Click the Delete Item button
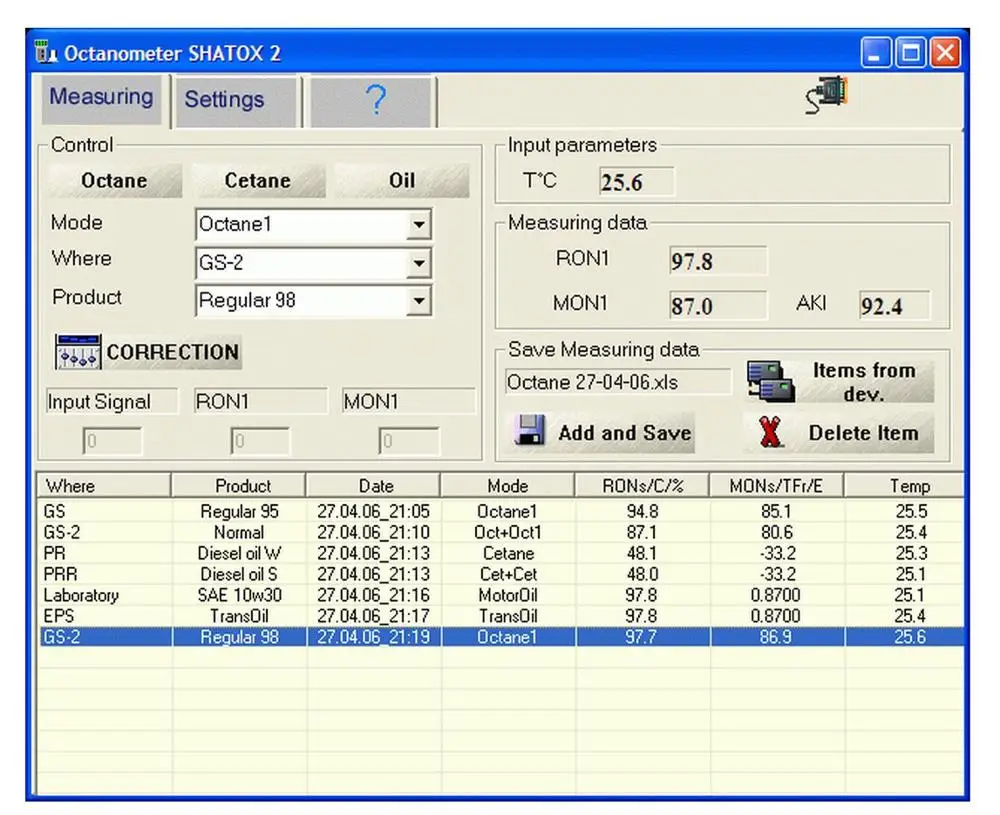Viewport: 1000px width, 815px height. (839, 433)
